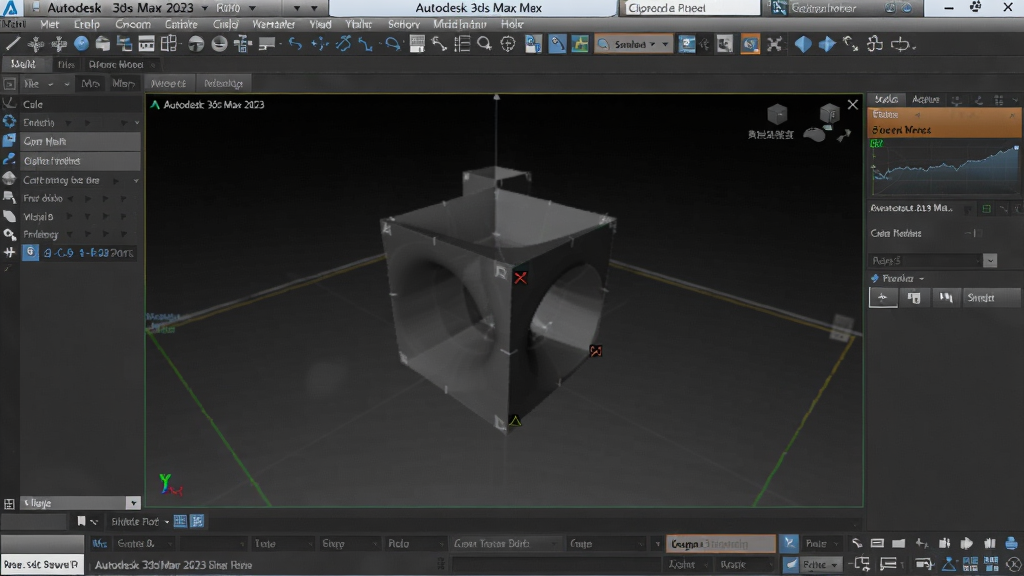Click the orange-bordered Csgpa input in the status bar
Viewport: 1024px width, 576px height.
(x=720, y=543)
